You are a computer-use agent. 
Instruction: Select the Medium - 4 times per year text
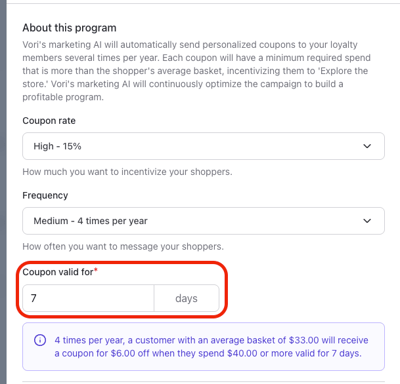pyautogui.click(x=90, y=221)
